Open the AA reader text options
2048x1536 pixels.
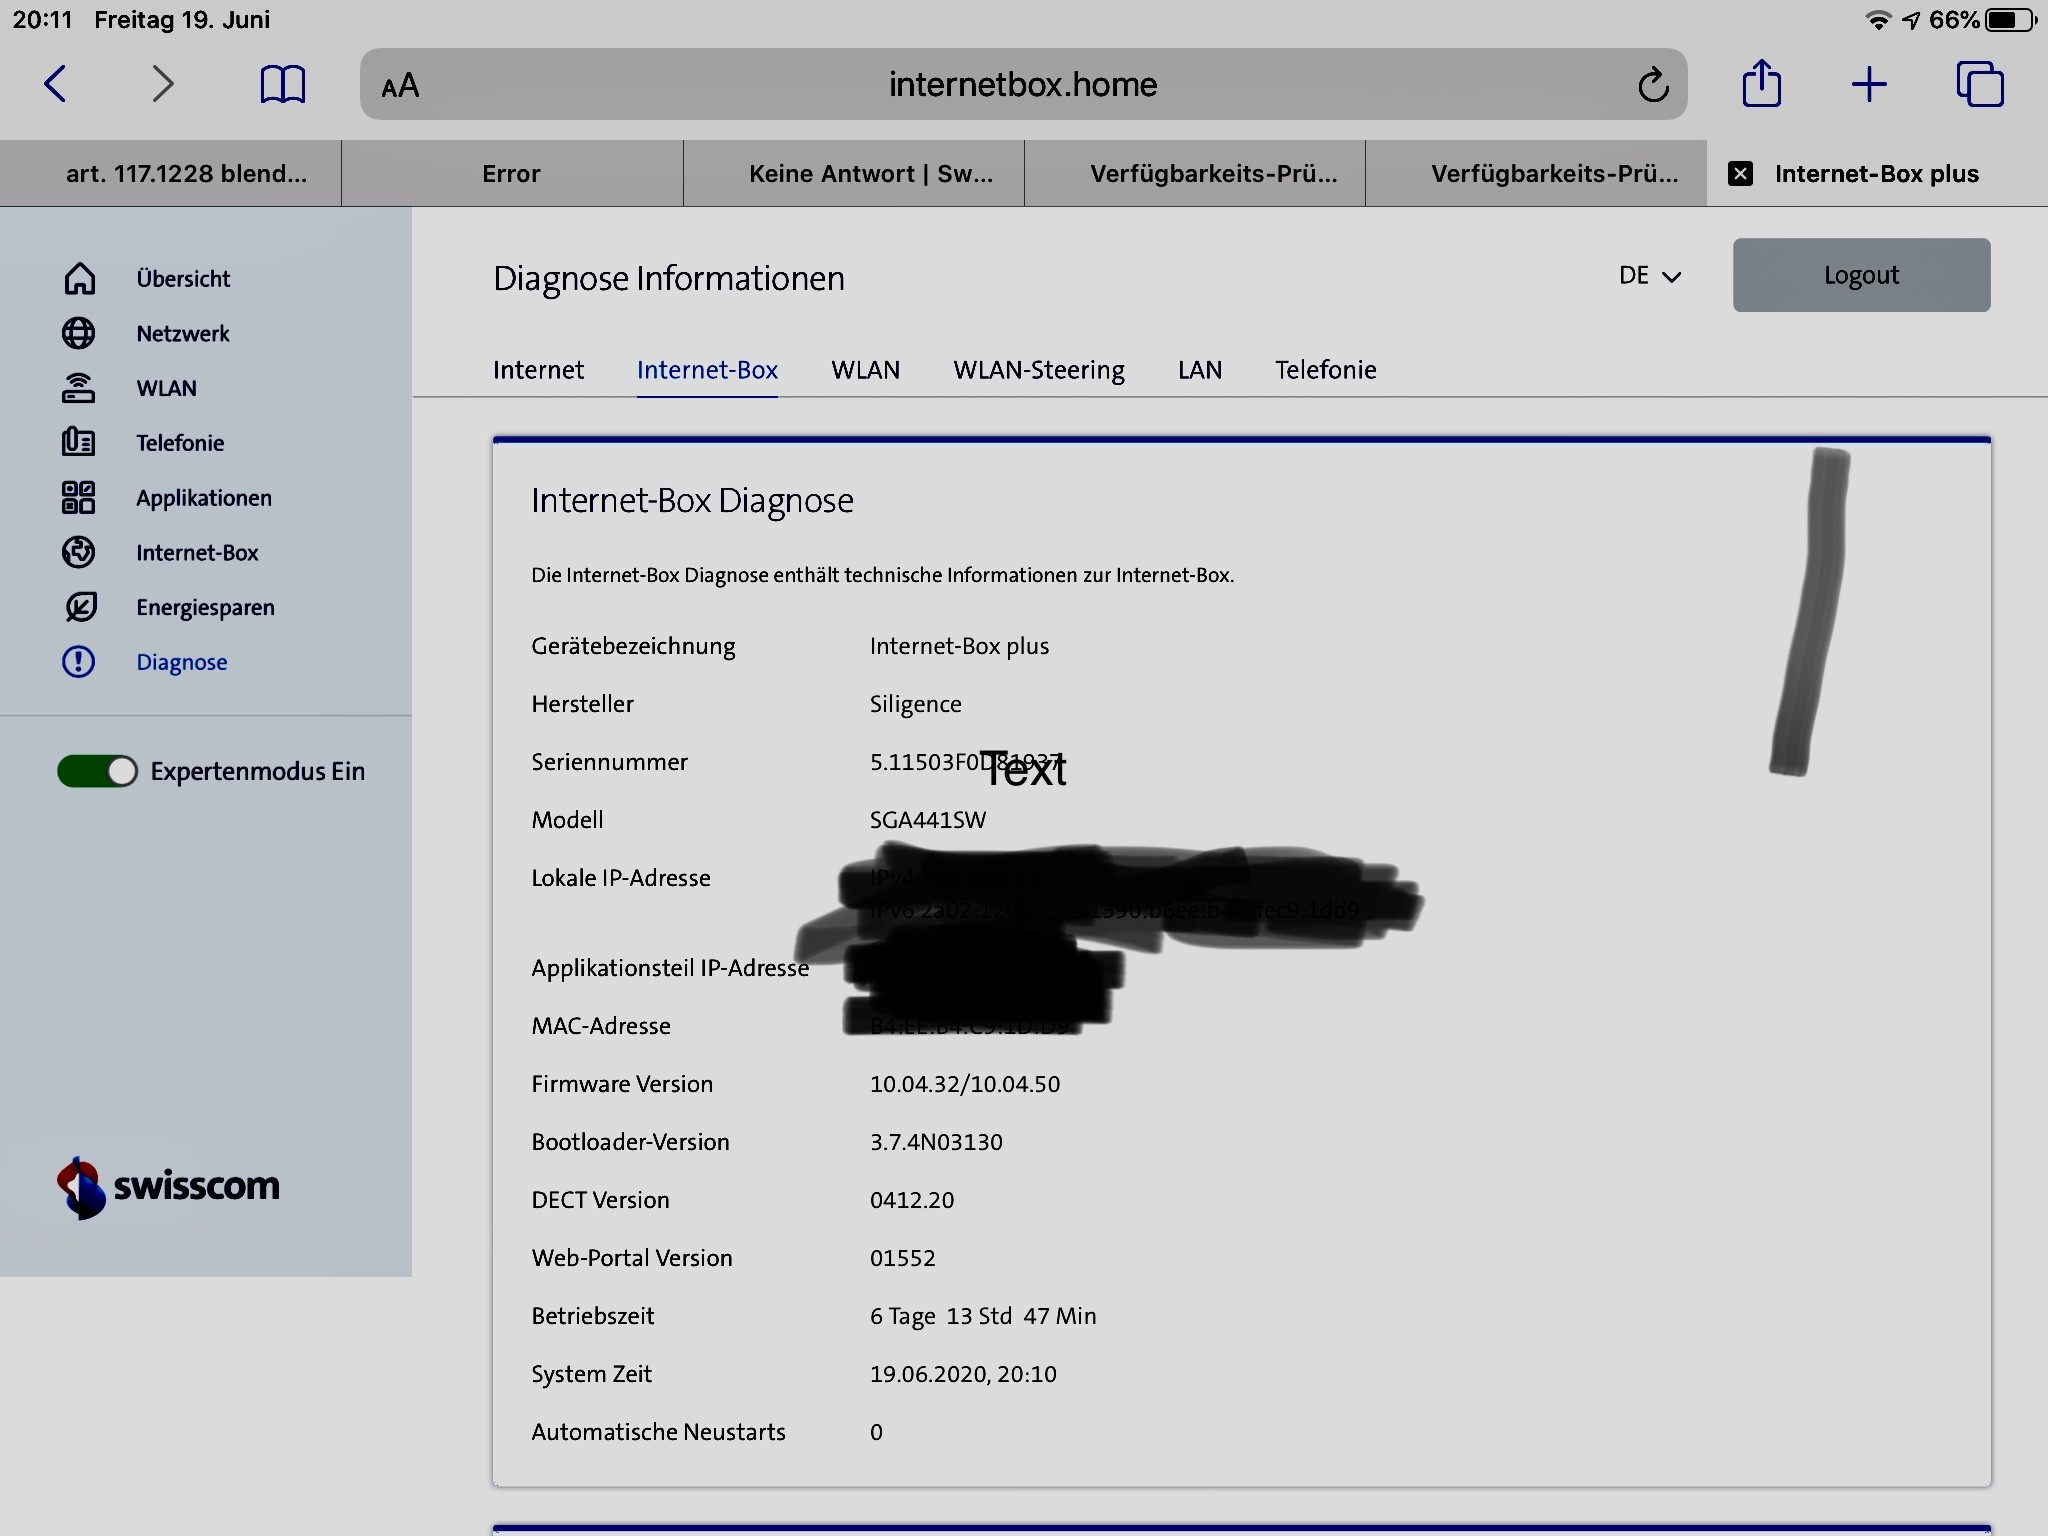[400, 86]
